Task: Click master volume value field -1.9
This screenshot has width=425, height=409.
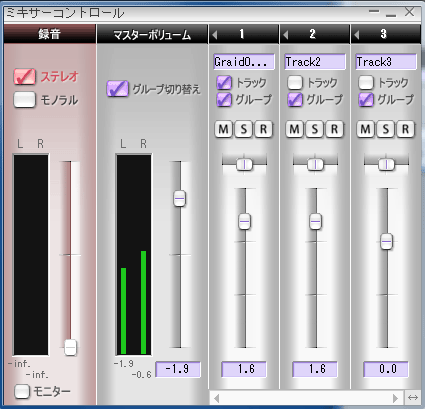Action: pos(178,369)
